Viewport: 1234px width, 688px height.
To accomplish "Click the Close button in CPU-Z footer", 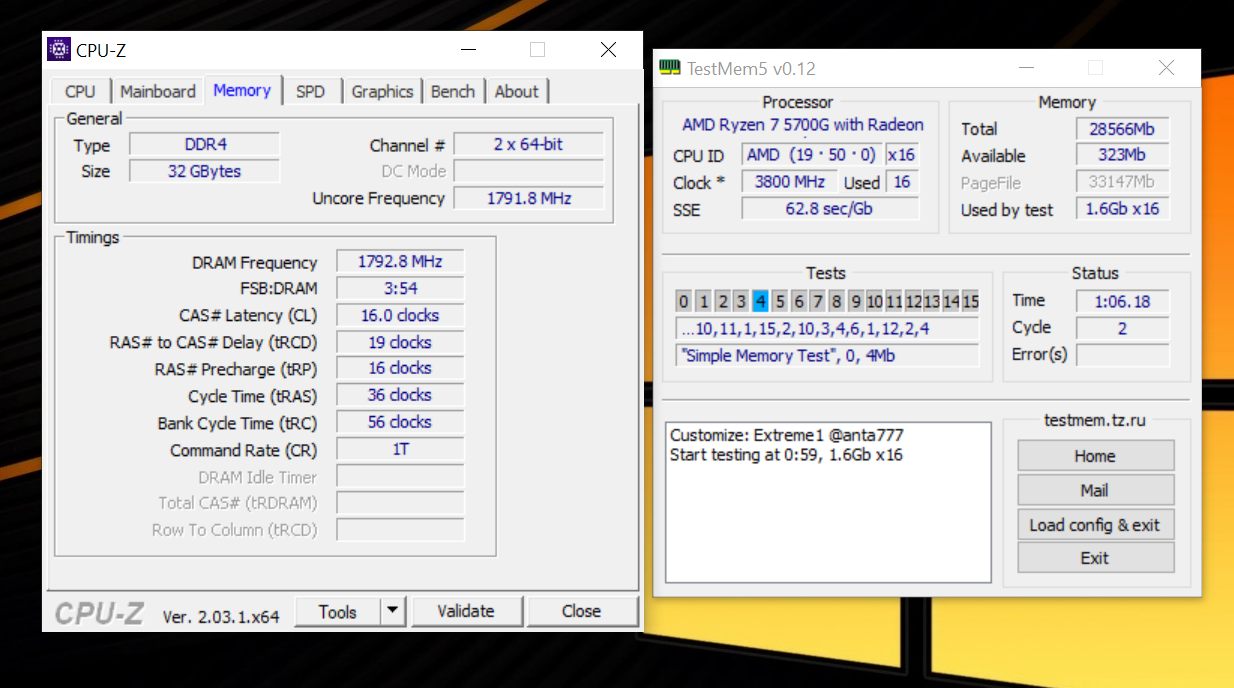I will (x=582, y=611).
